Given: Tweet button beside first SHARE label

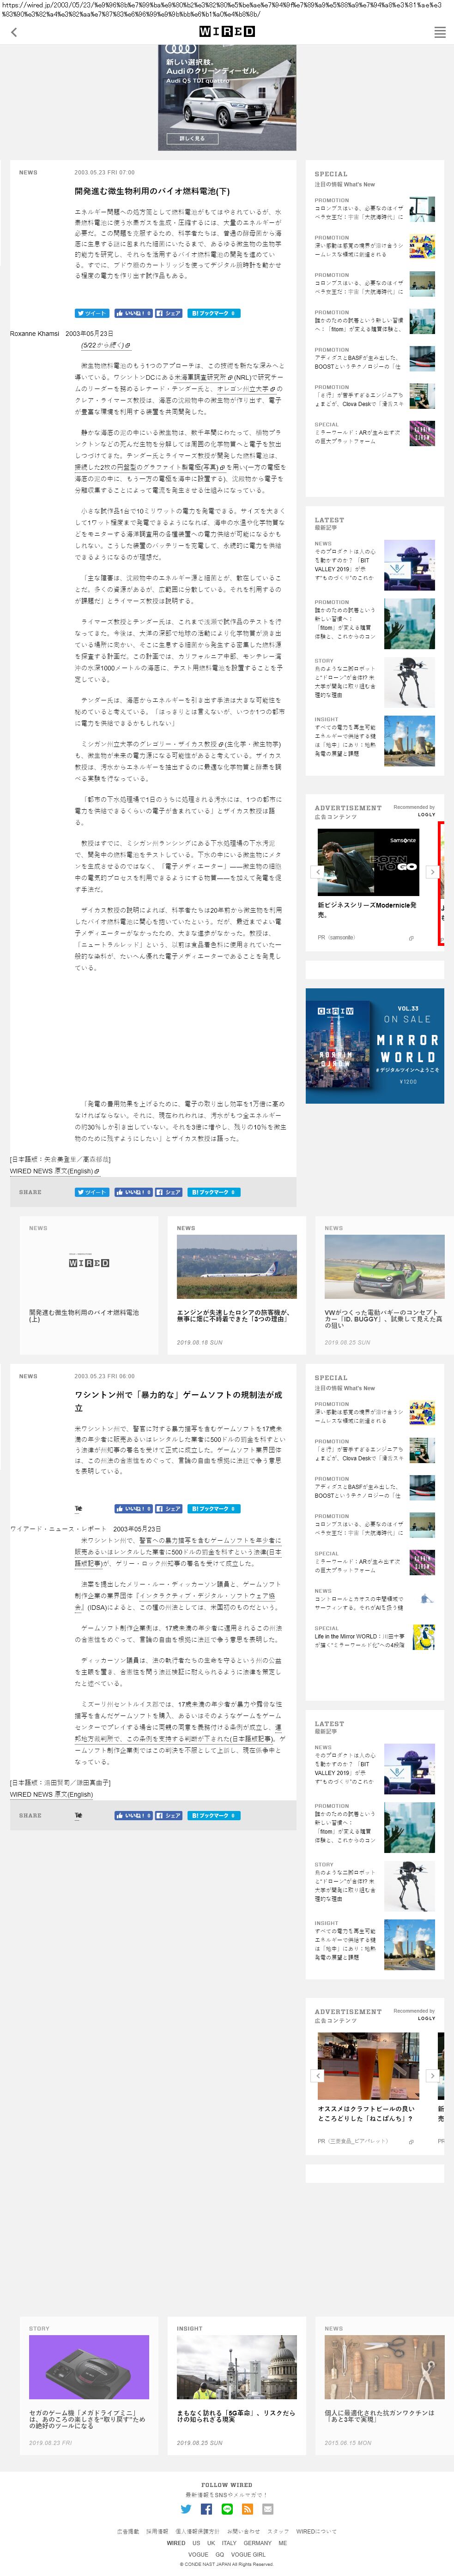Looking at the screenshot, I should 92,1192.
